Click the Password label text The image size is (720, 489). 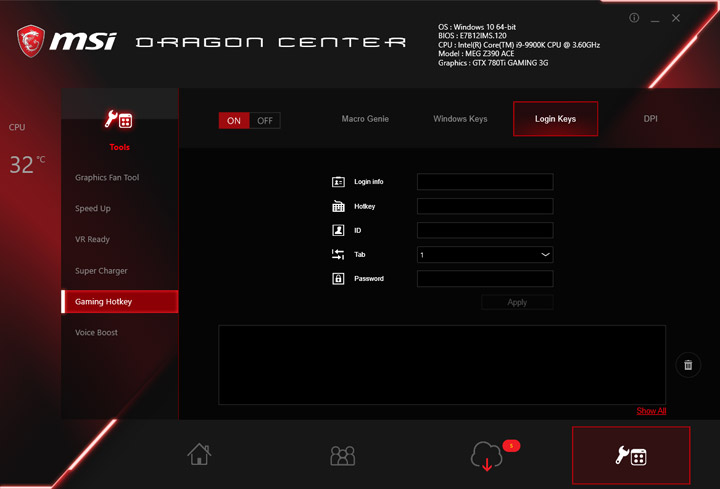coord(369,279)
